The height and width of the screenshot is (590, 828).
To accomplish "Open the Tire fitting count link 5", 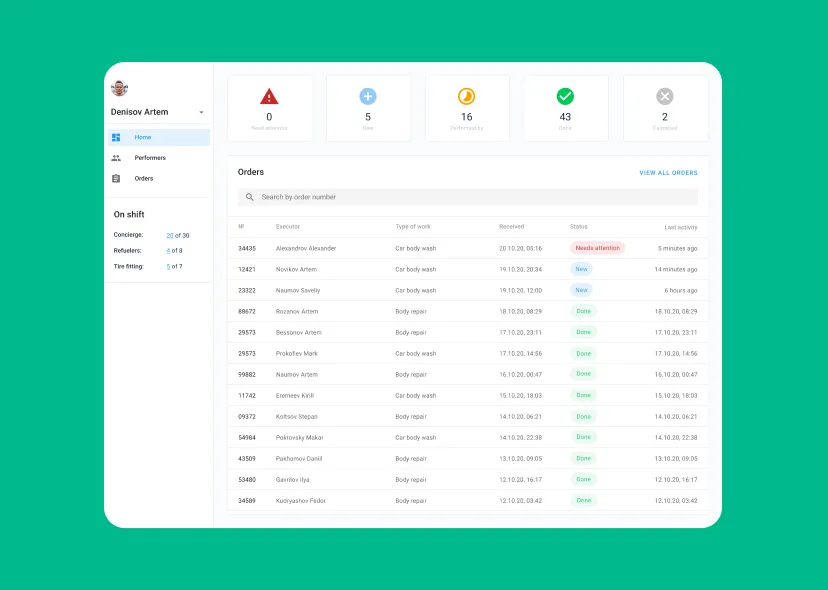I will coord(168,267).
